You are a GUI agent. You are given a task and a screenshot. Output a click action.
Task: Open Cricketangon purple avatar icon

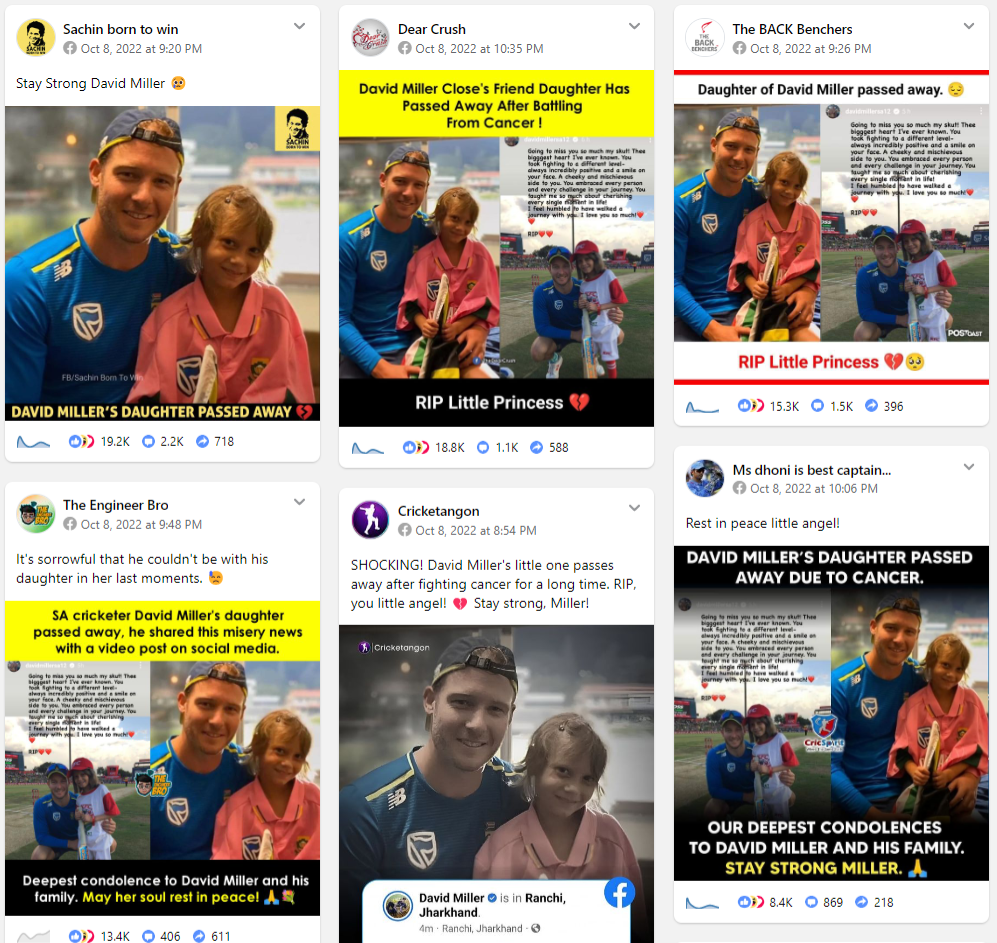[370, 520]
